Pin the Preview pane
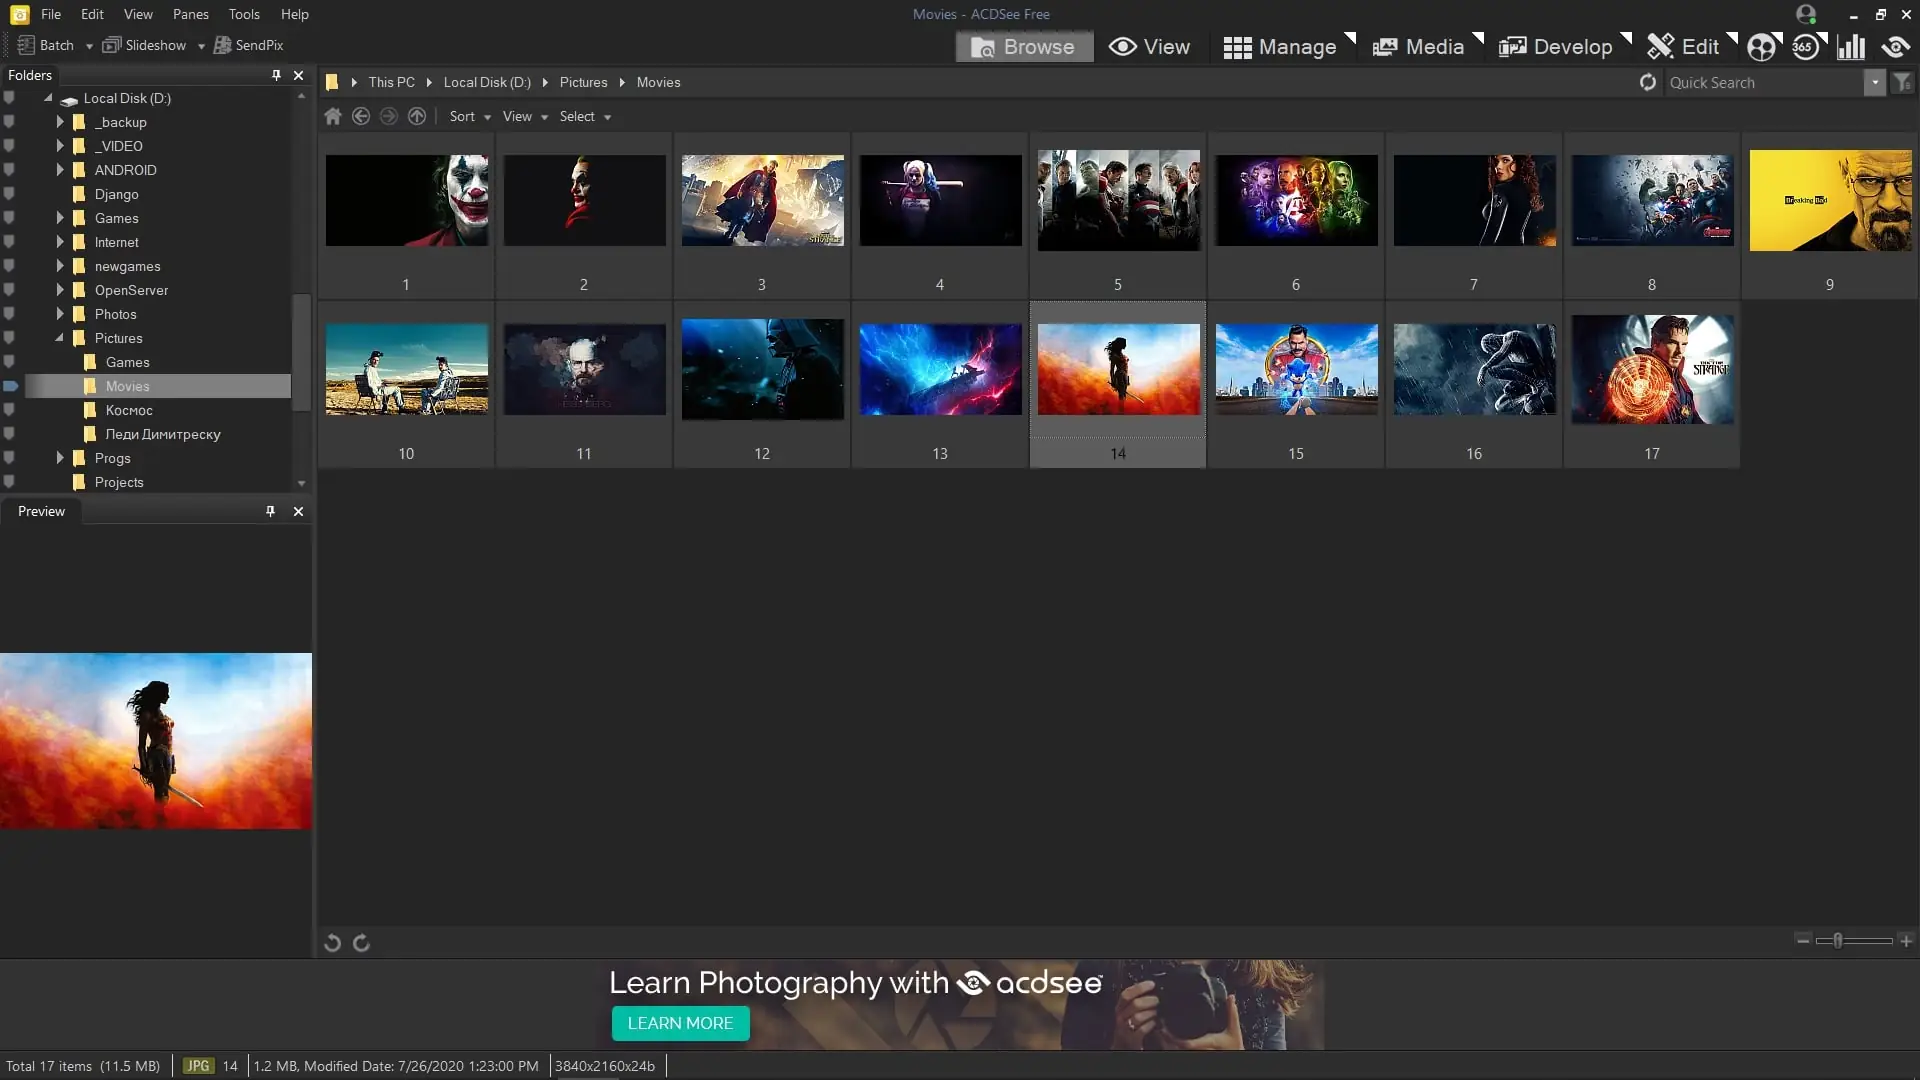 click(270, 511)
